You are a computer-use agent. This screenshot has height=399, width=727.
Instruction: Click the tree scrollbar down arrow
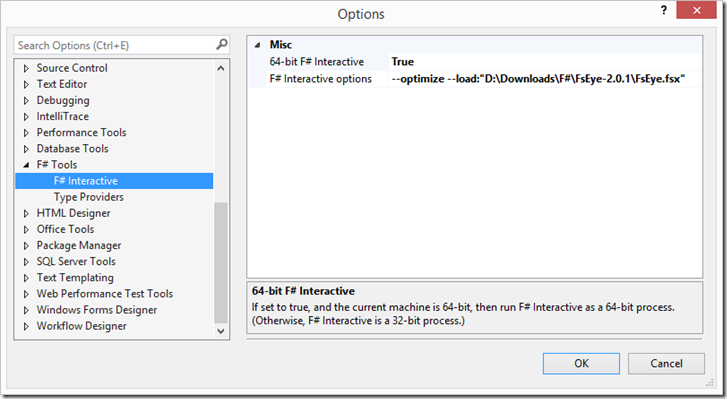221,331
